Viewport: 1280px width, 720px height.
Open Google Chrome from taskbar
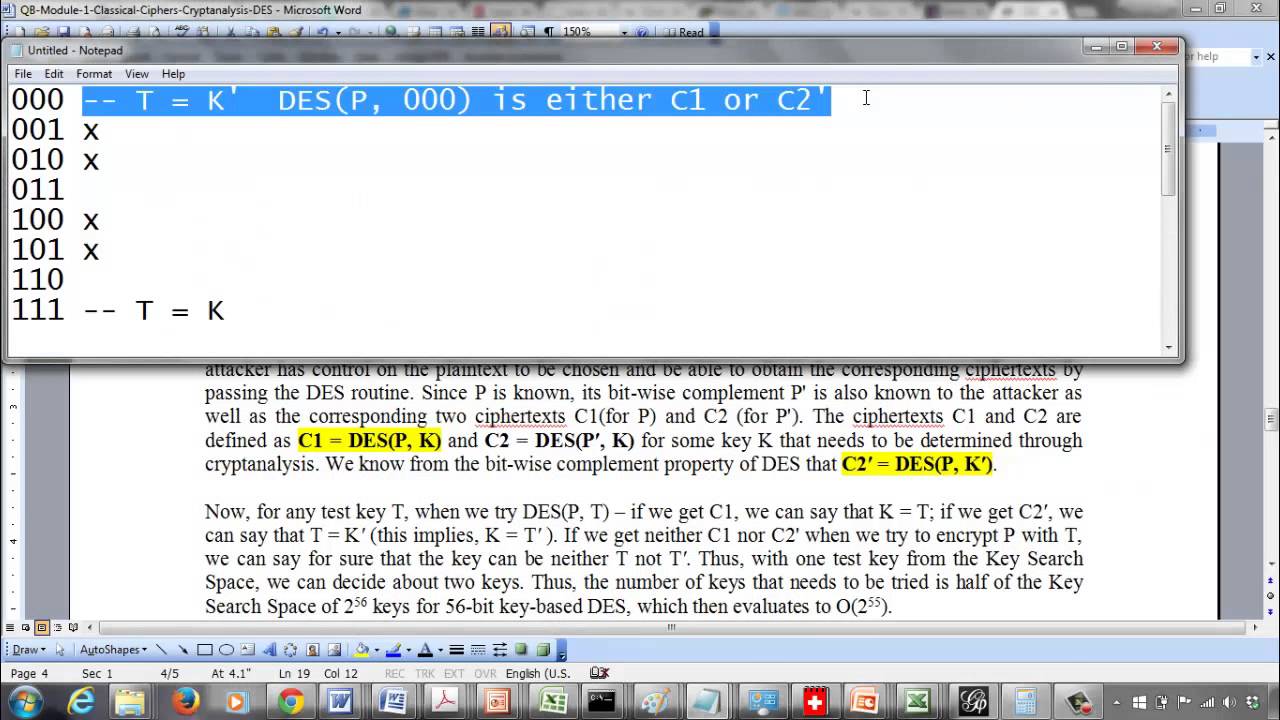tap(290, 701)
